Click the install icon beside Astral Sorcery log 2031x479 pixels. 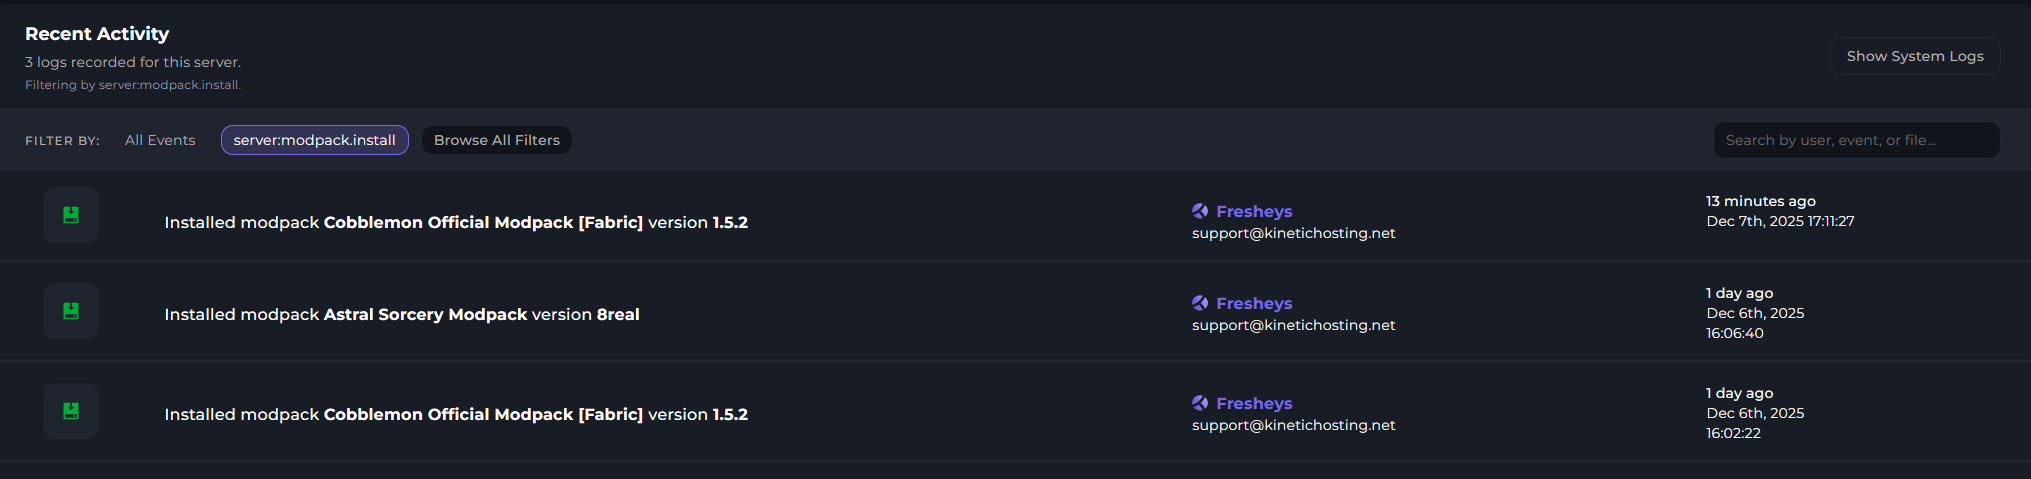(71, 311)
